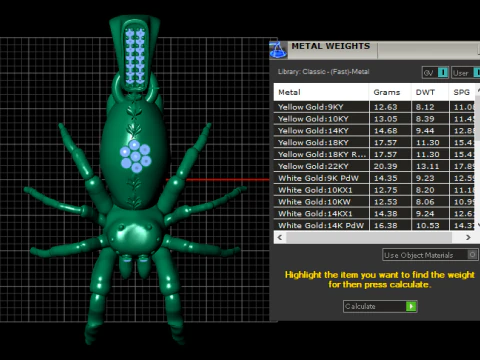Click right arrow of horizontal scrollbar
Image resolution: width=480 pixels, height=360 pixels.
[468, 237]
